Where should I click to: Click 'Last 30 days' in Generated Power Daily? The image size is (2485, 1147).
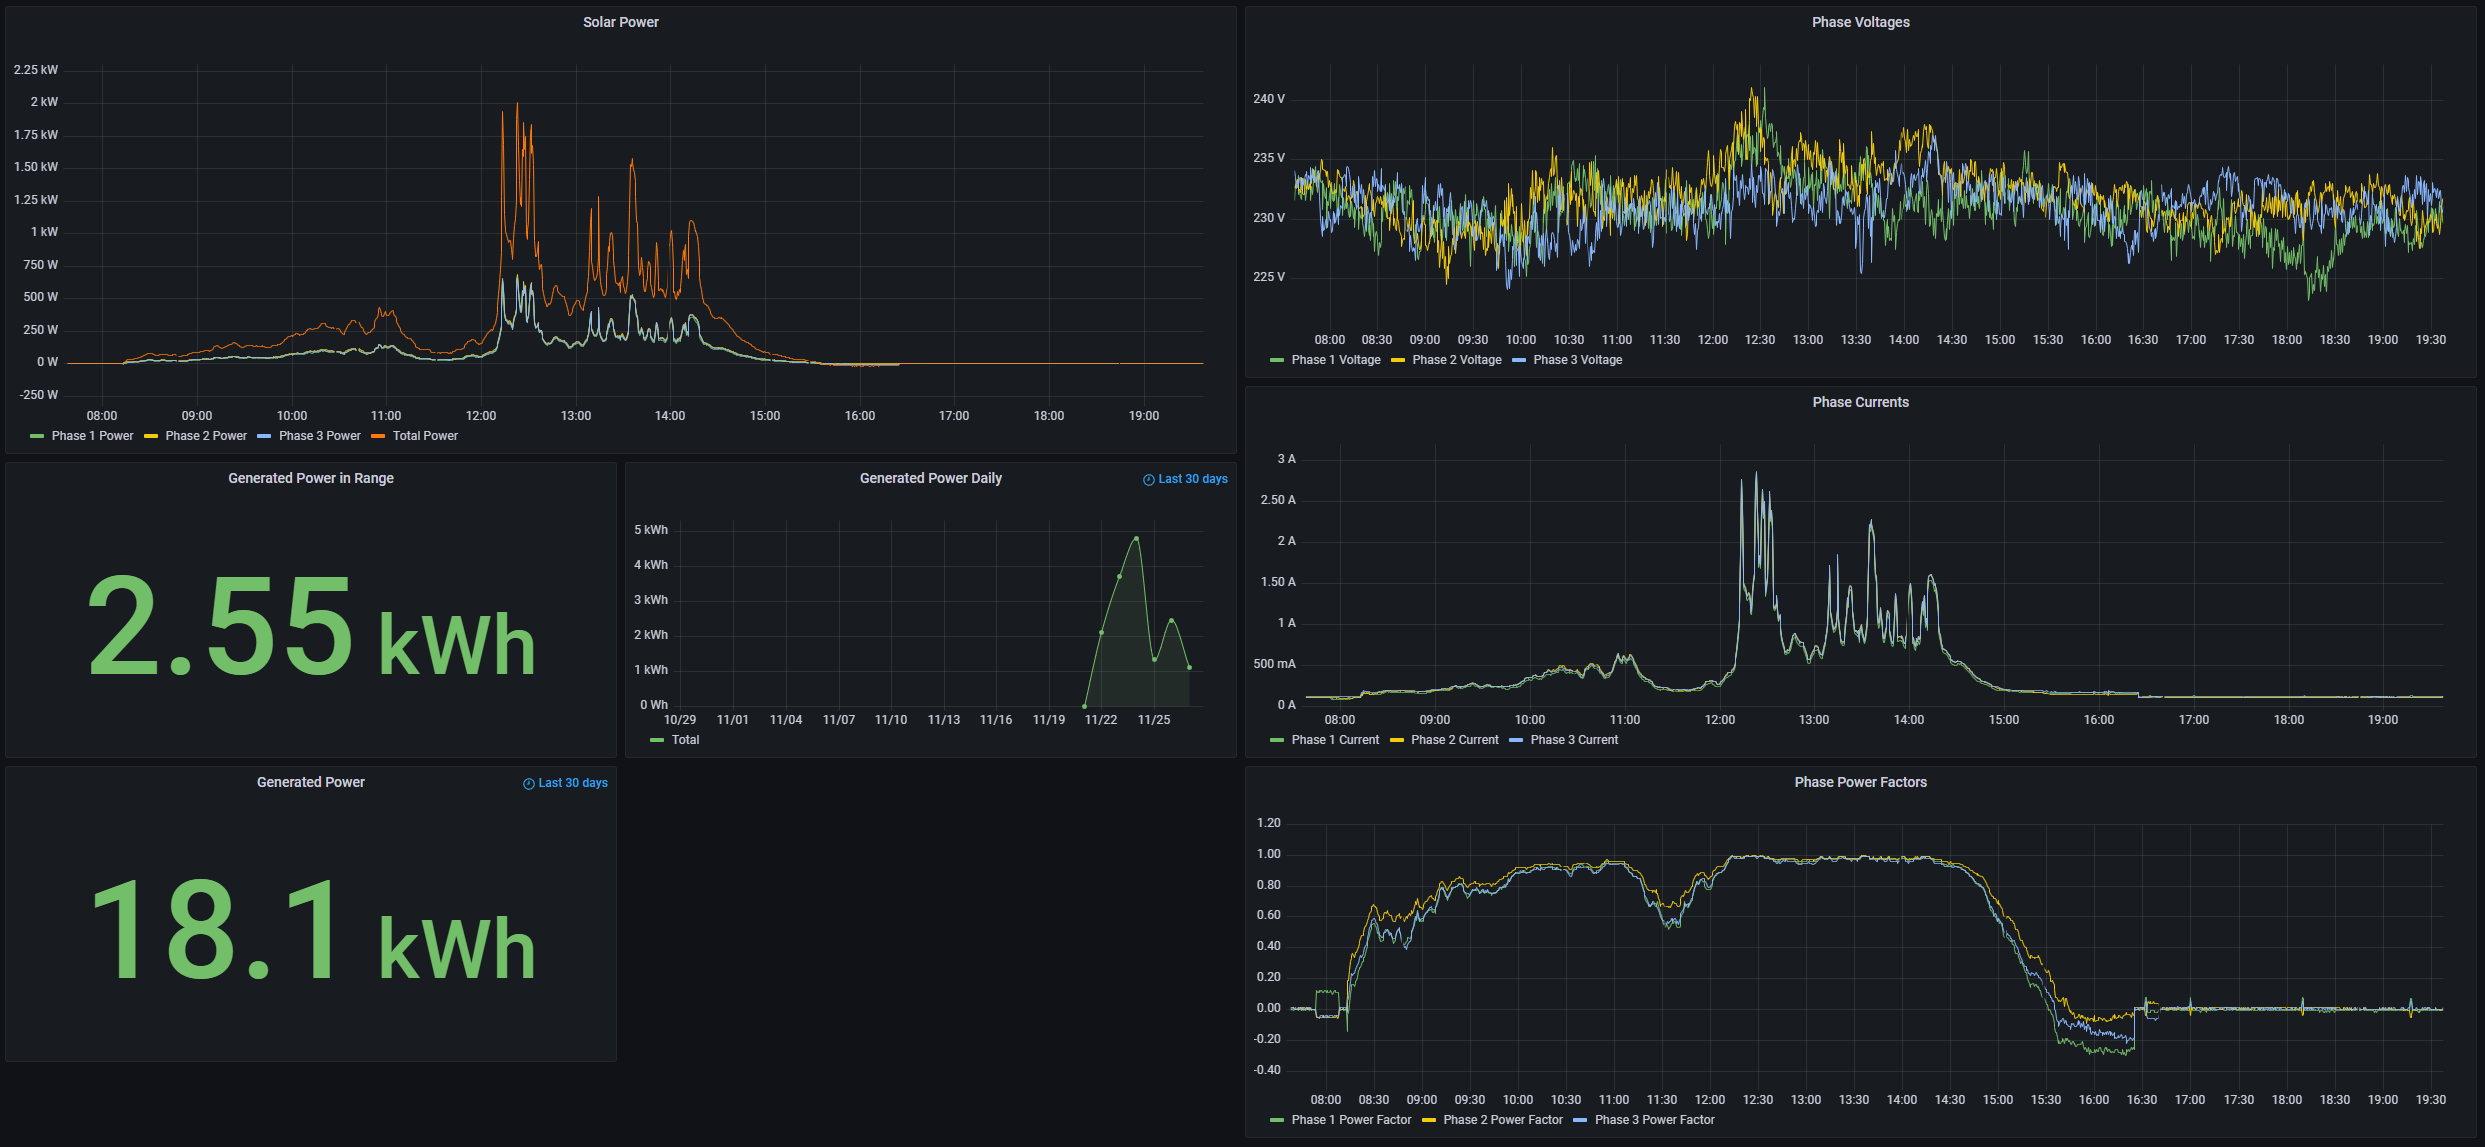(1192, 480)
